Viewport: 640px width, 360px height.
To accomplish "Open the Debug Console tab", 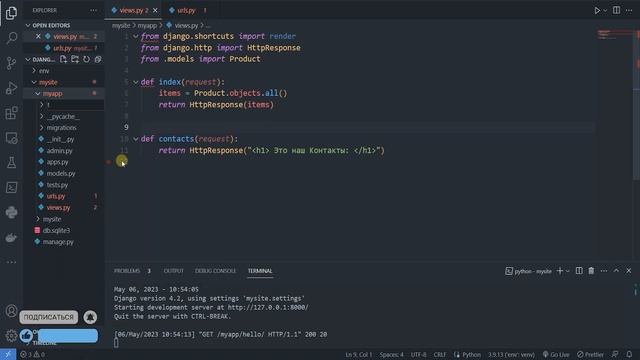I will coord(215,271).
